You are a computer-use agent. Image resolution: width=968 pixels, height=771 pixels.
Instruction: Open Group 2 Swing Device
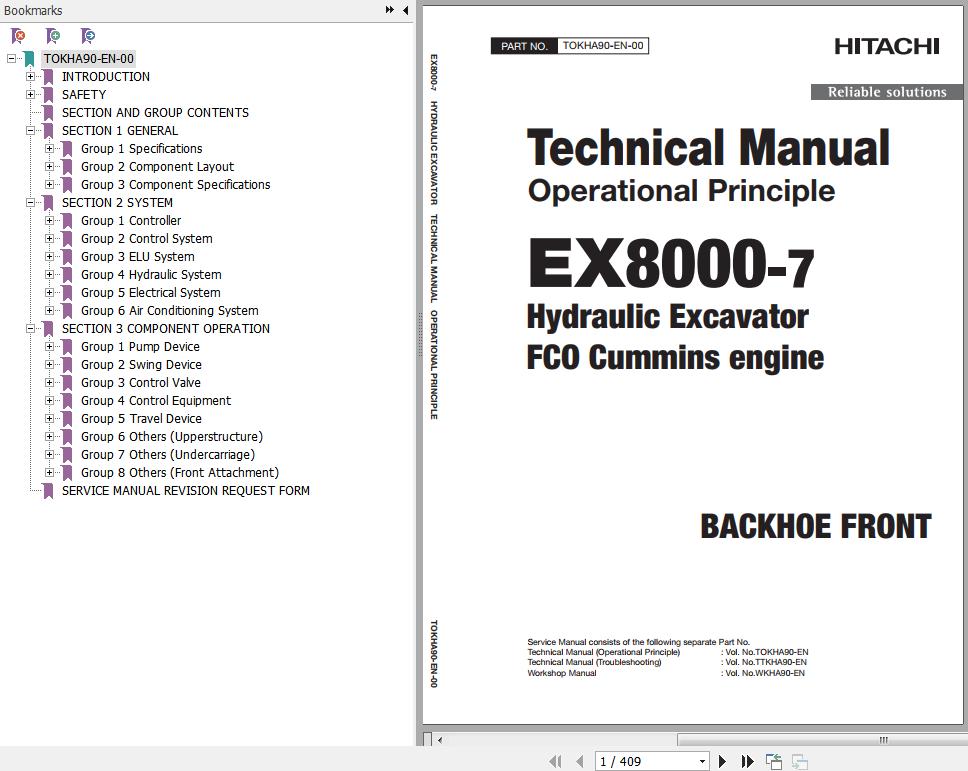(x=141, y=365)
